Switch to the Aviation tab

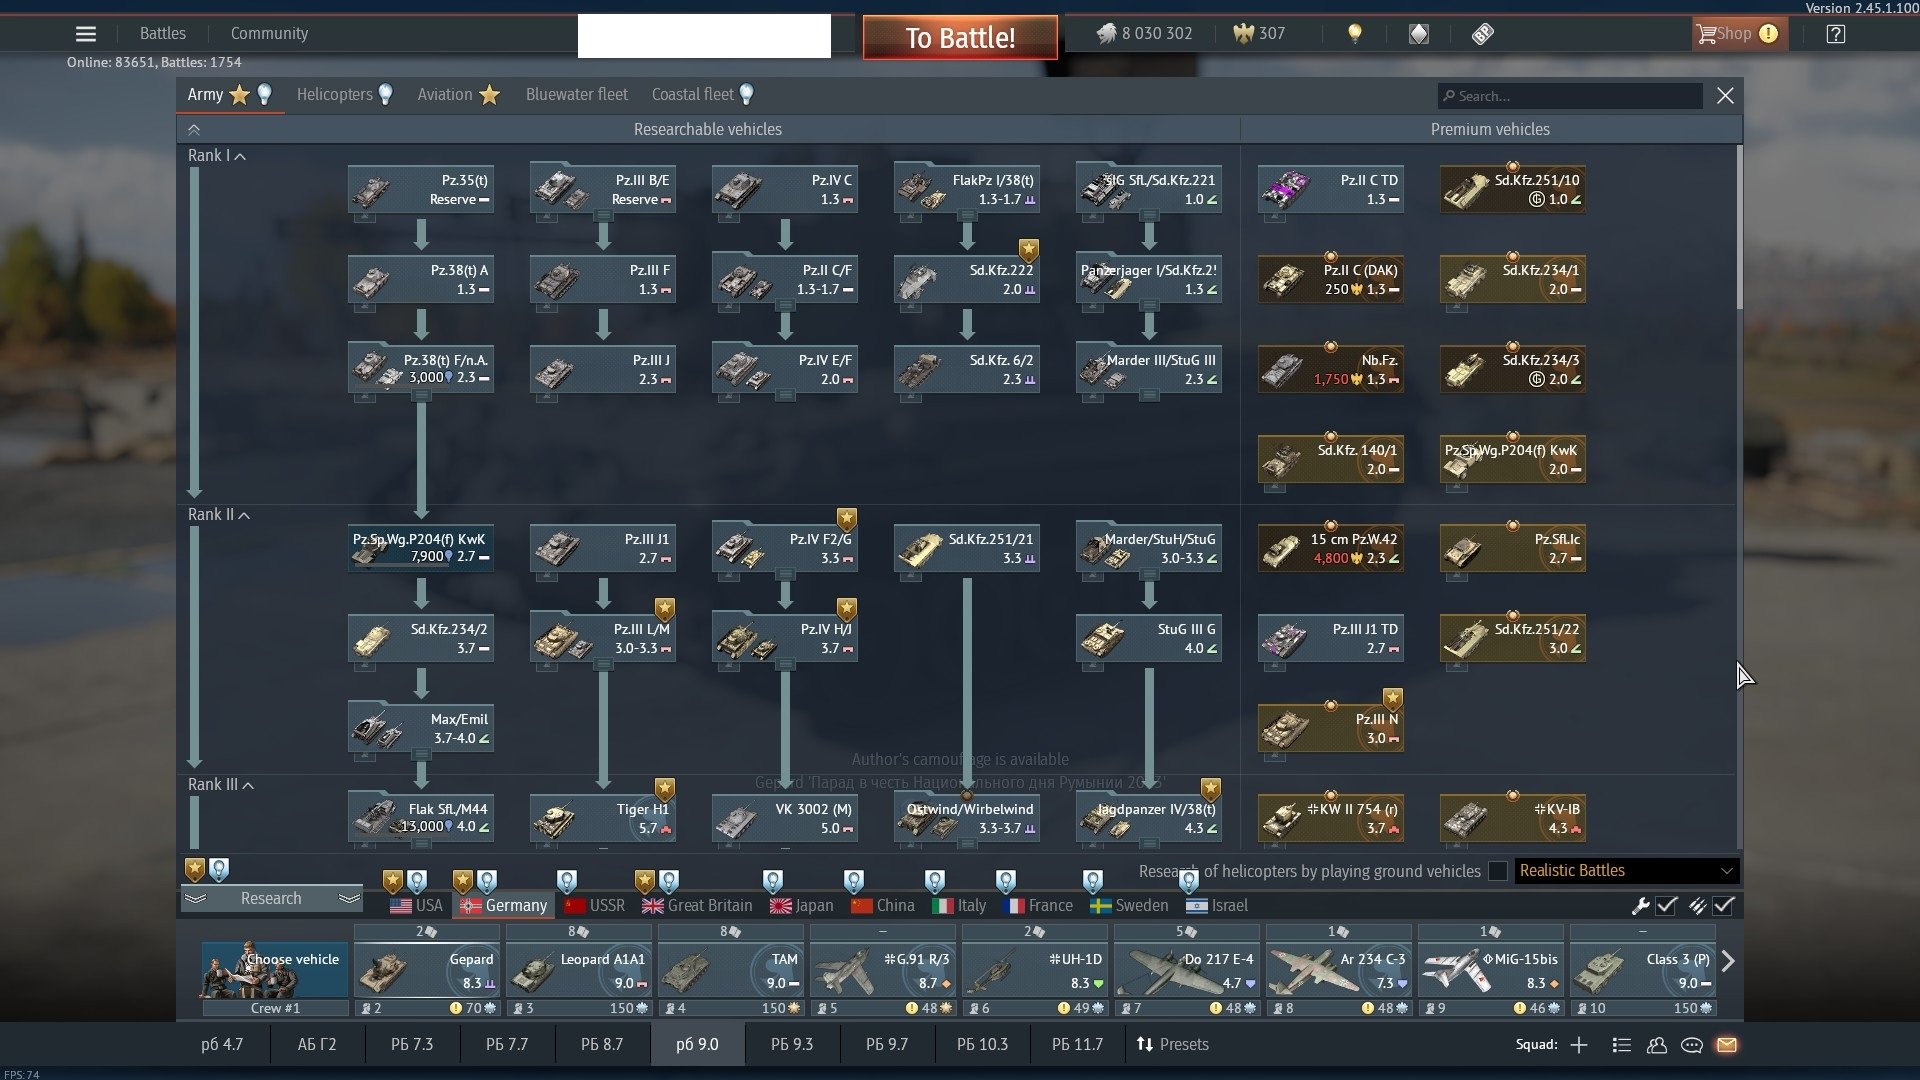(458, 95)
